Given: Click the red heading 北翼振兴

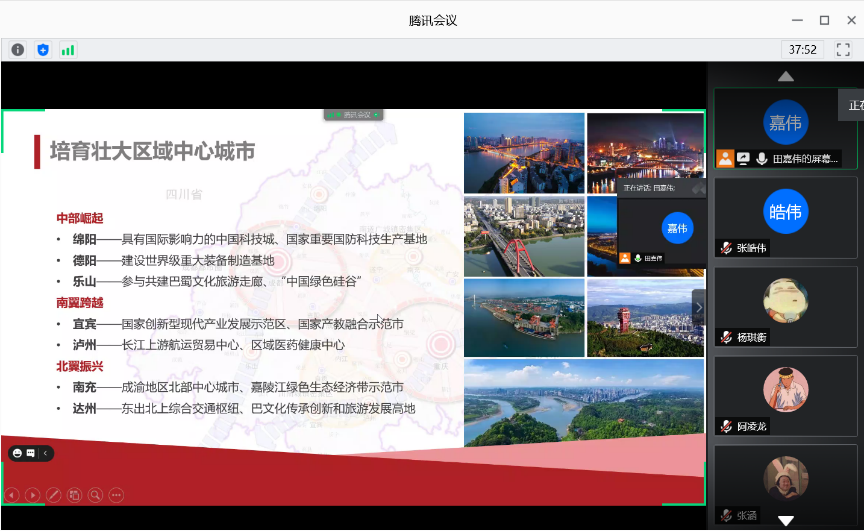Looking at the screenshot, I should [x=80, y=366].
